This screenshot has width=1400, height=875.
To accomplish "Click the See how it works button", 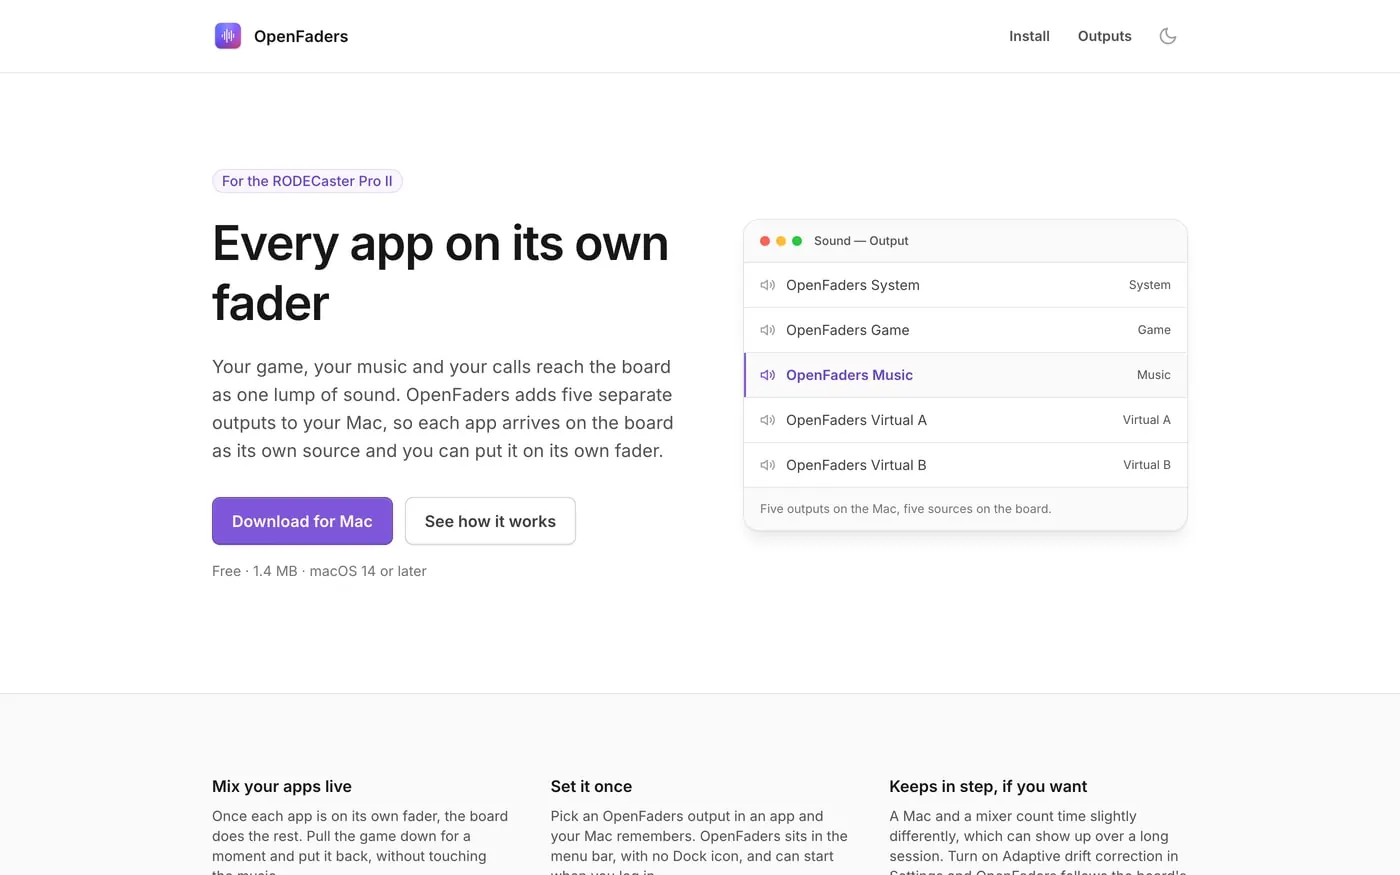I will 490,521.
